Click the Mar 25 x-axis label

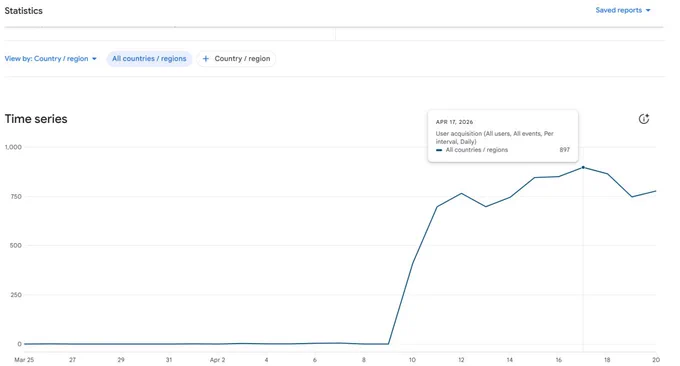(24, 359)
